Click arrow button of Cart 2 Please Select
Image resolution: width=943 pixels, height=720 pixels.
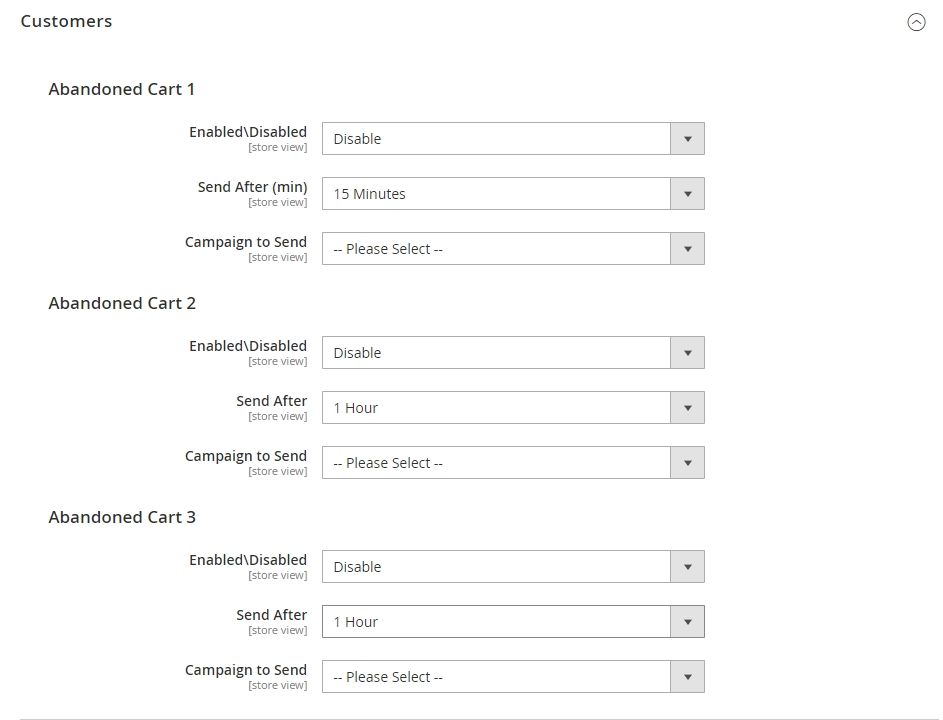point(688,463)
